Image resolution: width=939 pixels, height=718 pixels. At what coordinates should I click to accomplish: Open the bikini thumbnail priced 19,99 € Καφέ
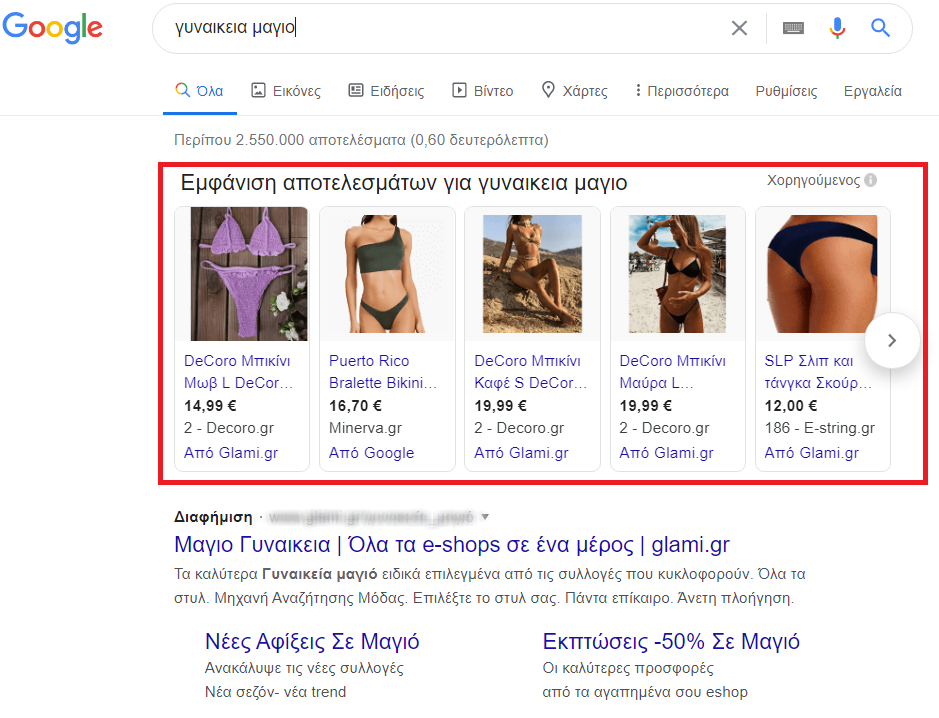pos(532,274)
